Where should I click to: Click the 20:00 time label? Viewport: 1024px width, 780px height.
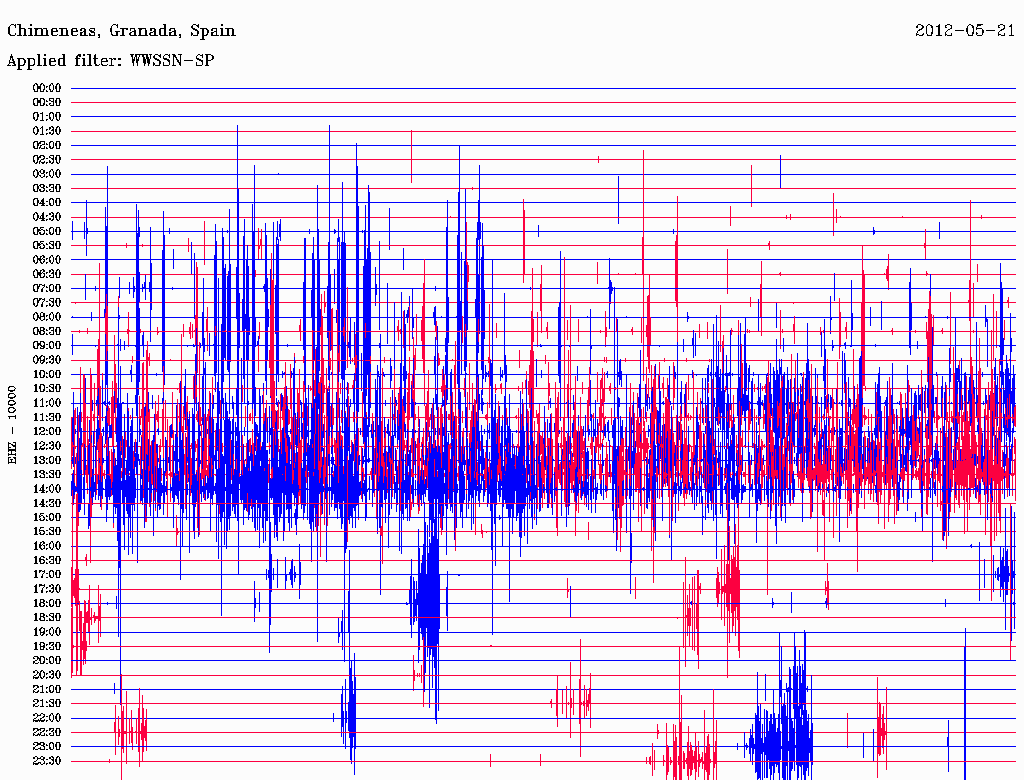tap(47, 660)
